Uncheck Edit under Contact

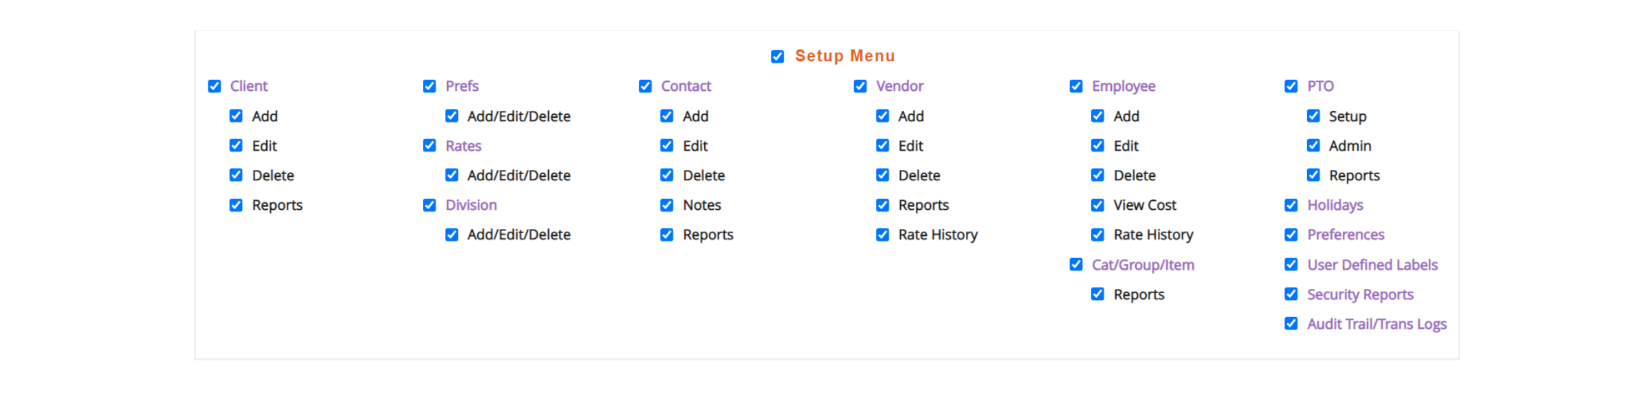pos(667,145)
